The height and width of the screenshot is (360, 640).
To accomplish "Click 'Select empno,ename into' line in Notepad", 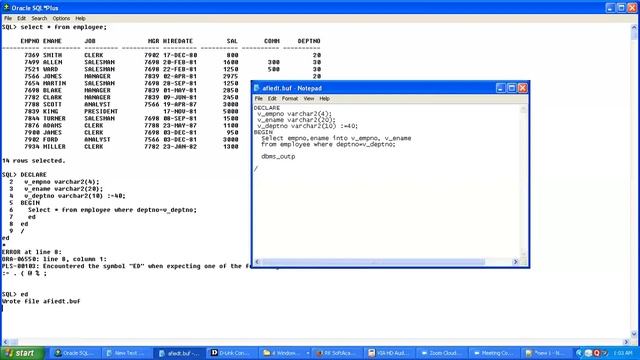I will coord(336,138).
